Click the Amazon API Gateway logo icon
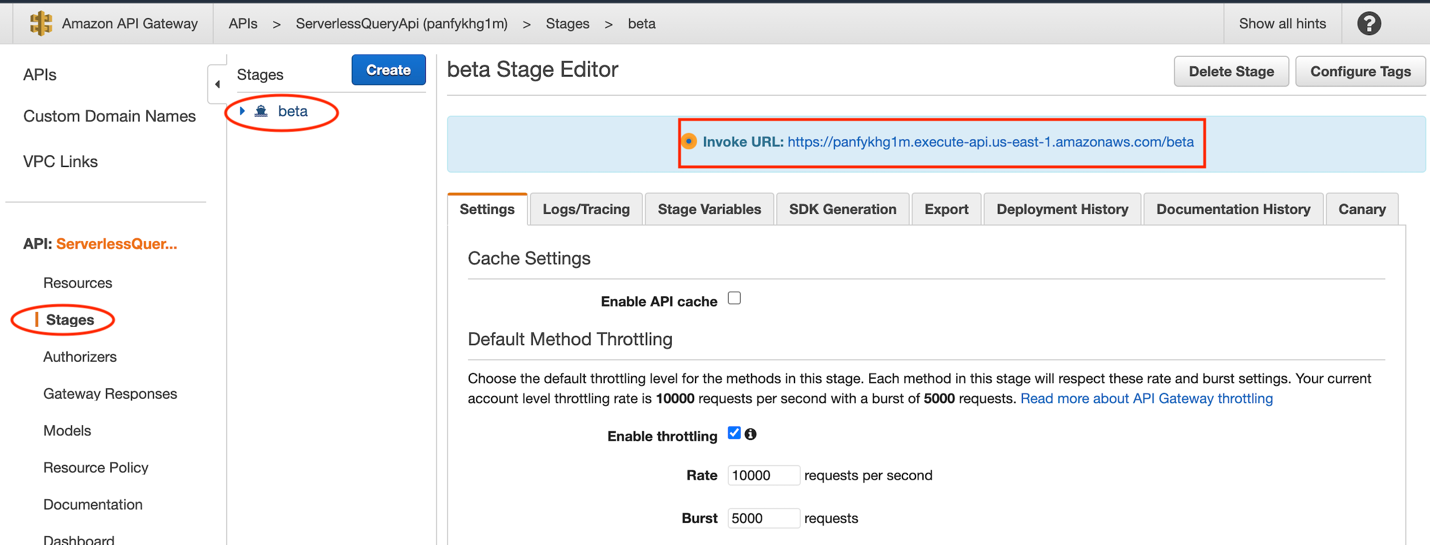This screenshot has width=1430, height=545. pyautogui.click(x=41, y=23)
